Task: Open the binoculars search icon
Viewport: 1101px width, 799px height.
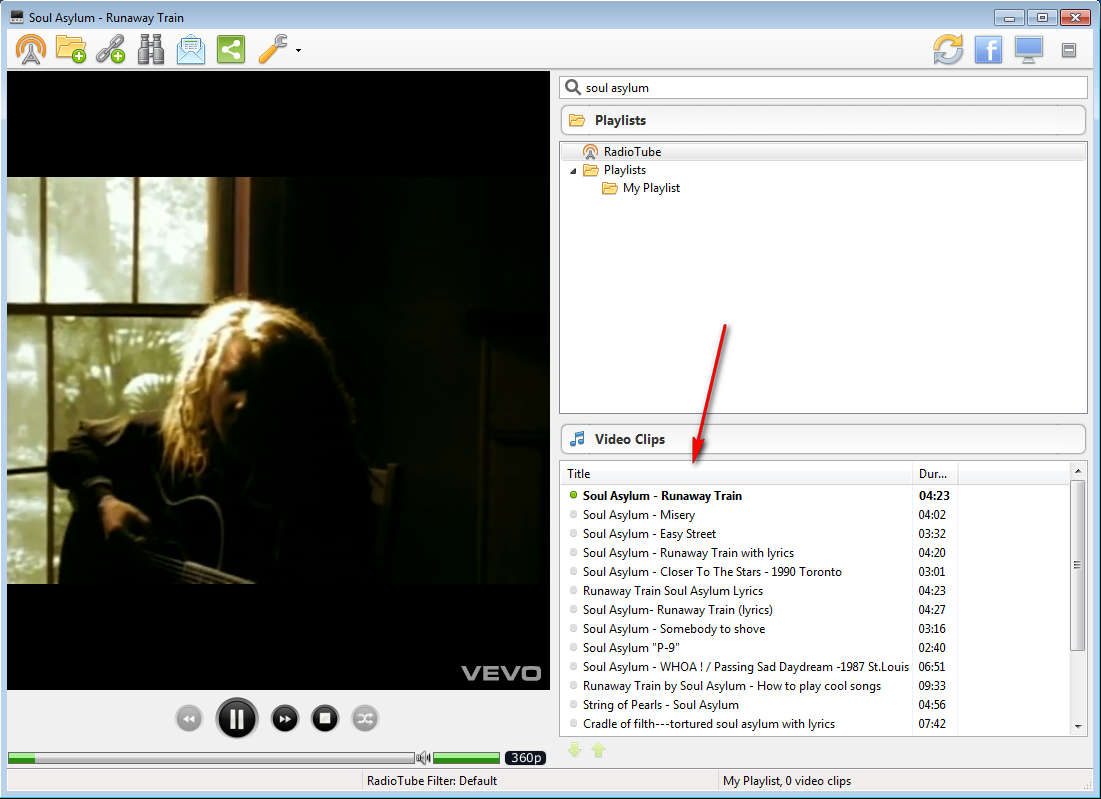Action: (x=151, y=50)
